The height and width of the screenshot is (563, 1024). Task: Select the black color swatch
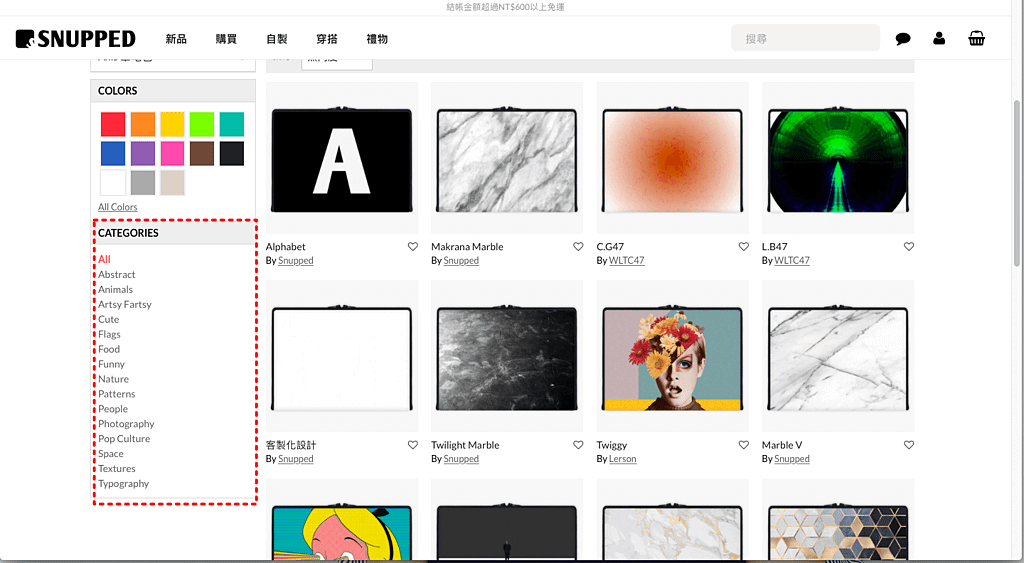click(232, 153)
